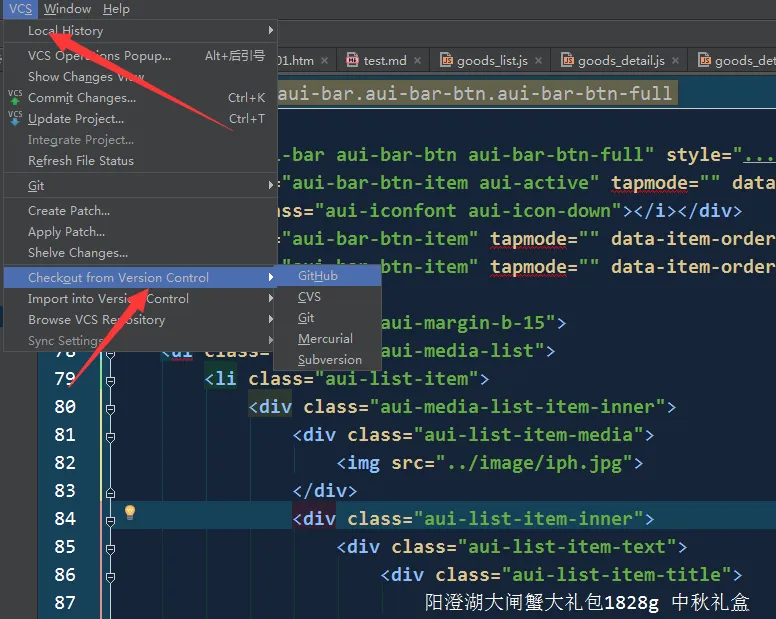Click the Update Project VCS arrow icon
The width and height of the screenshot is (776, 619).
[x=15, y=118]
